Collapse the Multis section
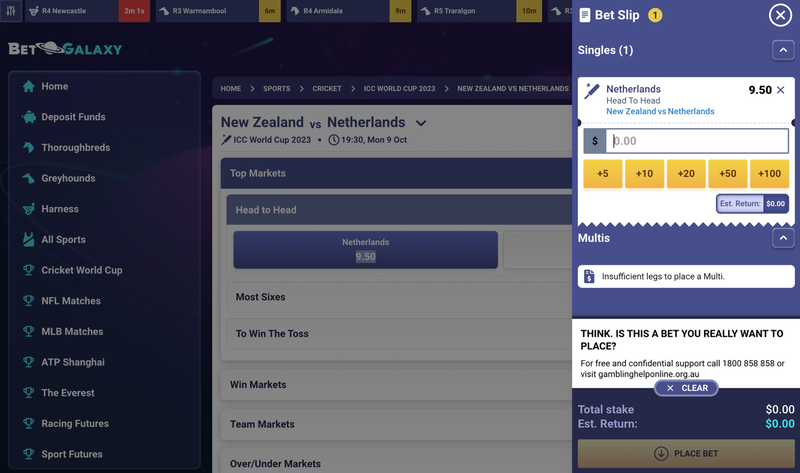 tap(782, 238)
